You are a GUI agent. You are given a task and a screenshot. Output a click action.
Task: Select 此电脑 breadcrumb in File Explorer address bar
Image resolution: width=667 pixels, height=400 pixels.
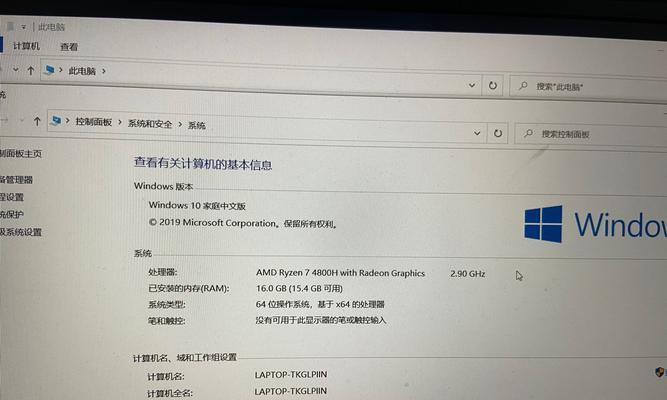point(82,71)
